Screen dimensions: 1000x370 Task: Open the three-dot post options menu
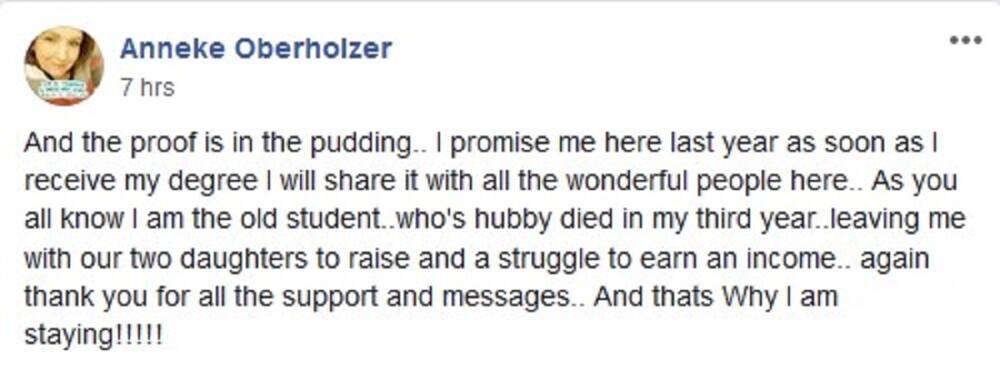(965, 41)
